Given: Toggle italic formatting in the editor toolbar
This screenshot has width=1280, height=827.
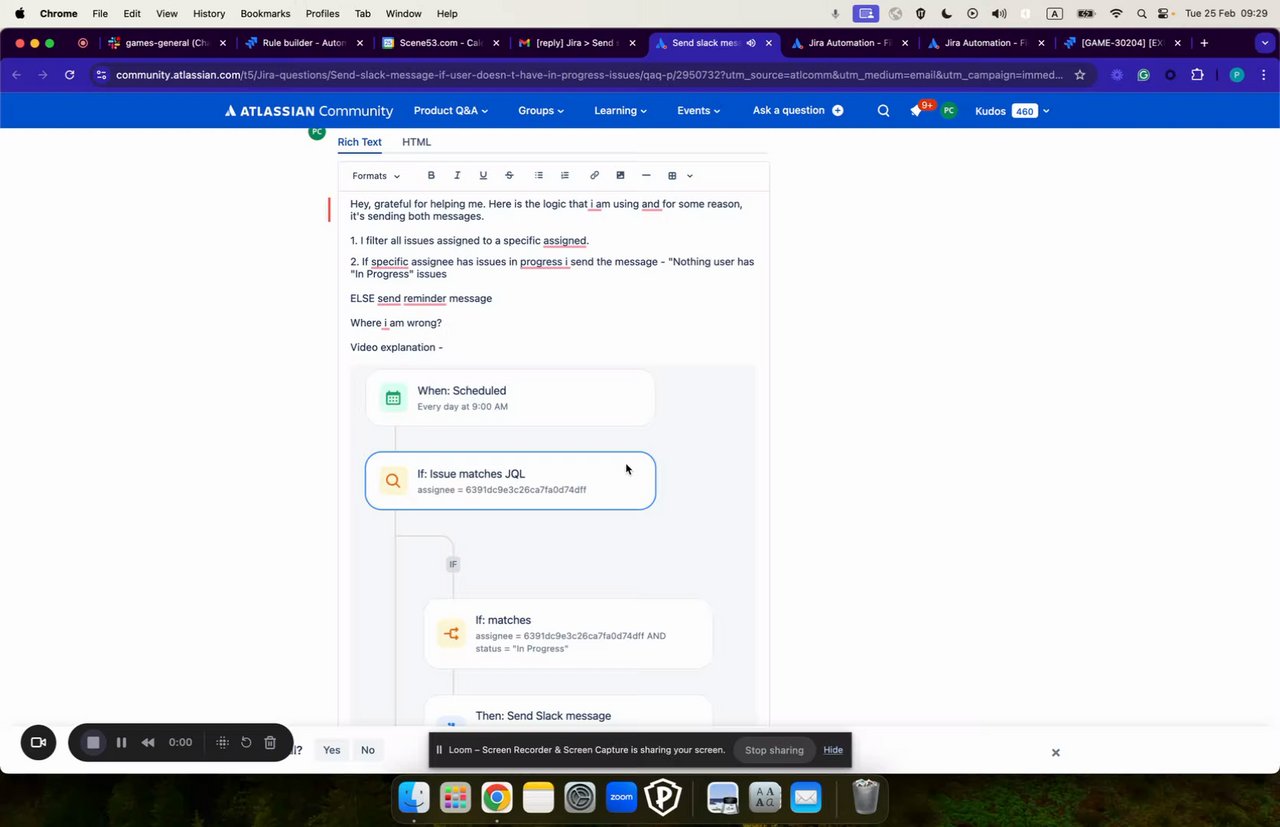Looking at the screenshot, I should (x=457, y=175).
